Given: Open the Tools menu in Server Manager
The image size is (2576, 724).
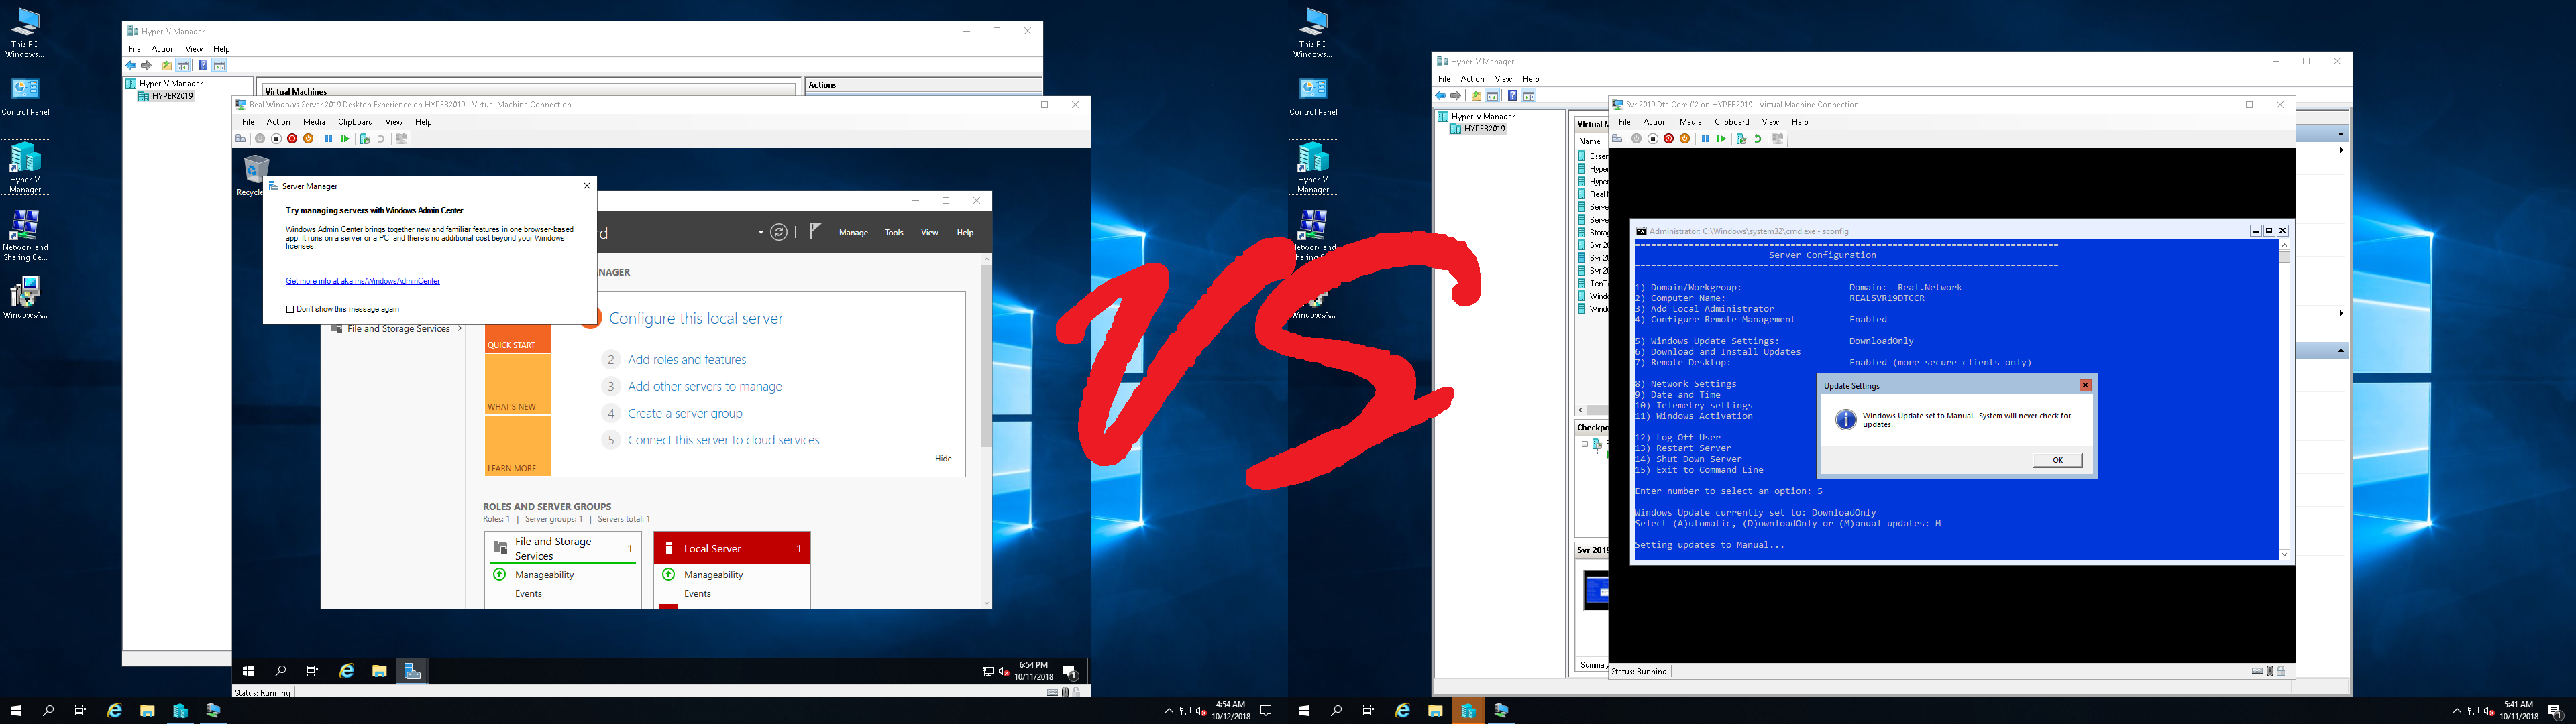Looking at the screenshot, I should tap(893, 232).
